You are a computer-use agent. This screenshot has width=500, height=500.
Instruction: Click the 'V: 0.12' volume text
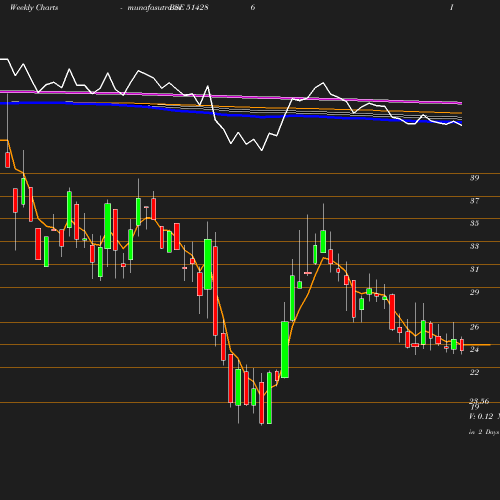pos(481,416)
